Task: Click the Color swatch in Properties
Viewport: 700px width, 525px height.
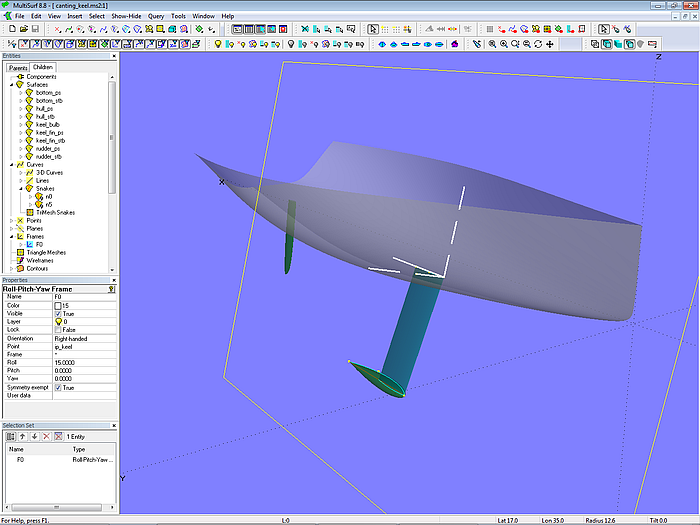Action: pos(58,305)
